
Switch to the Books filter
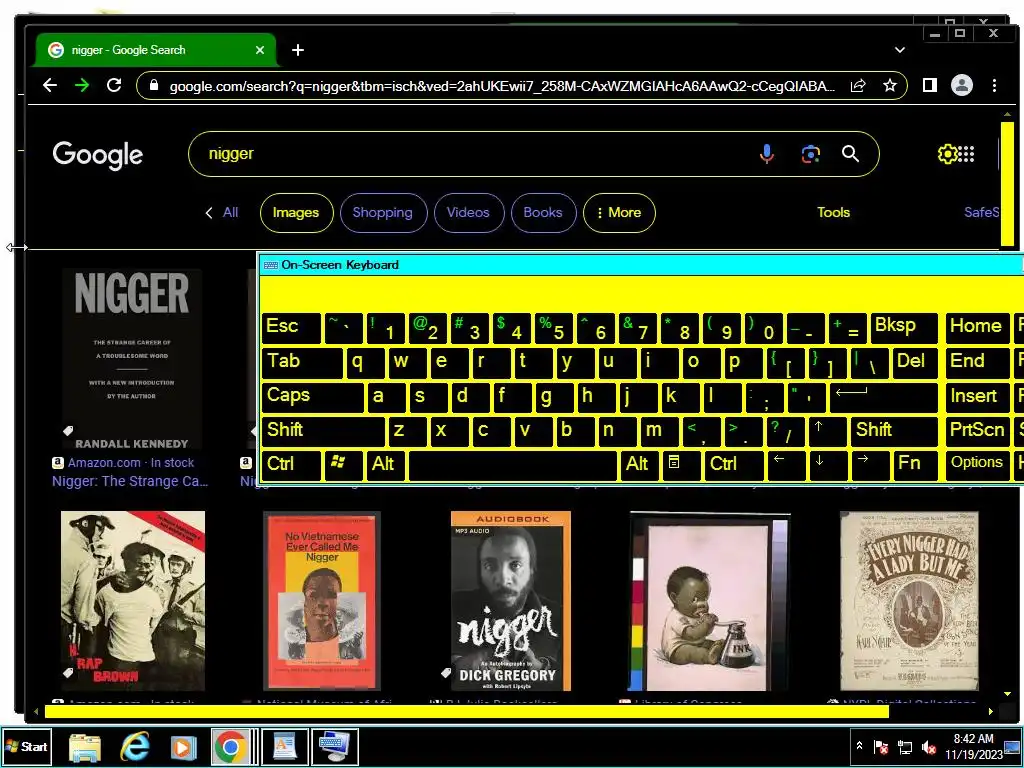(x=543, y=213)
